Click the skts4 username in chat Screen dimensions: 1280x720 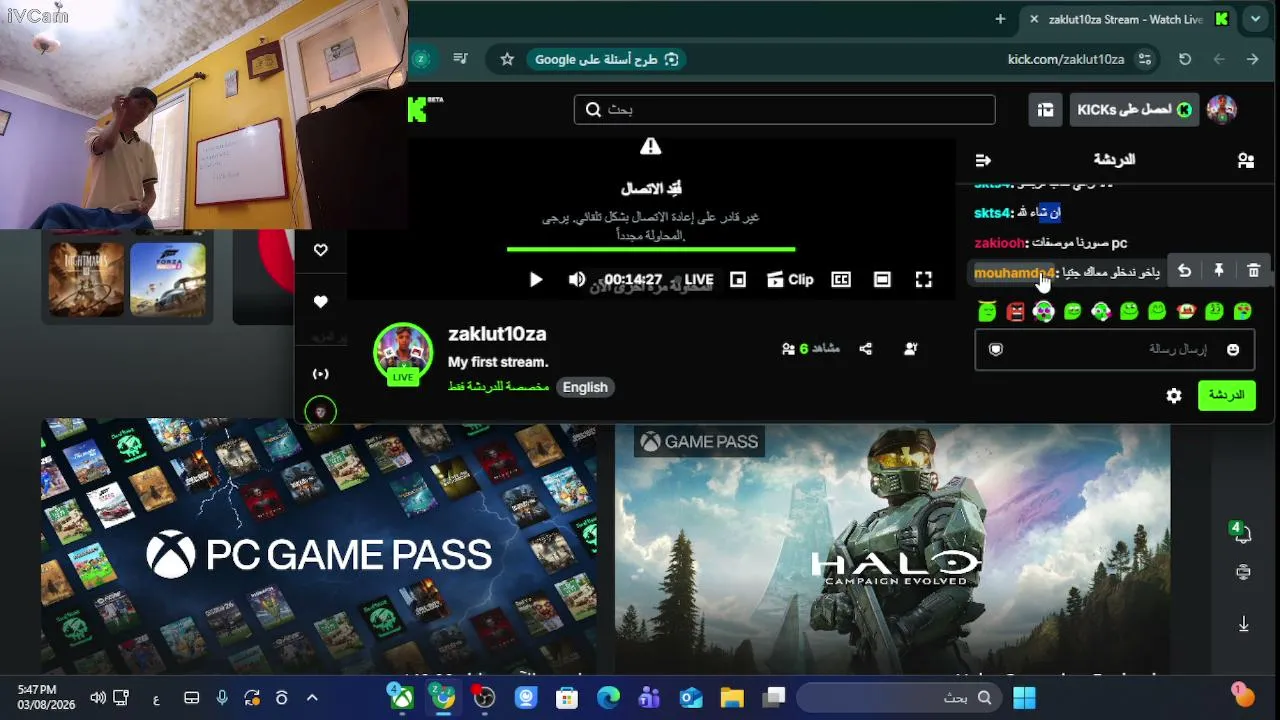993,213
